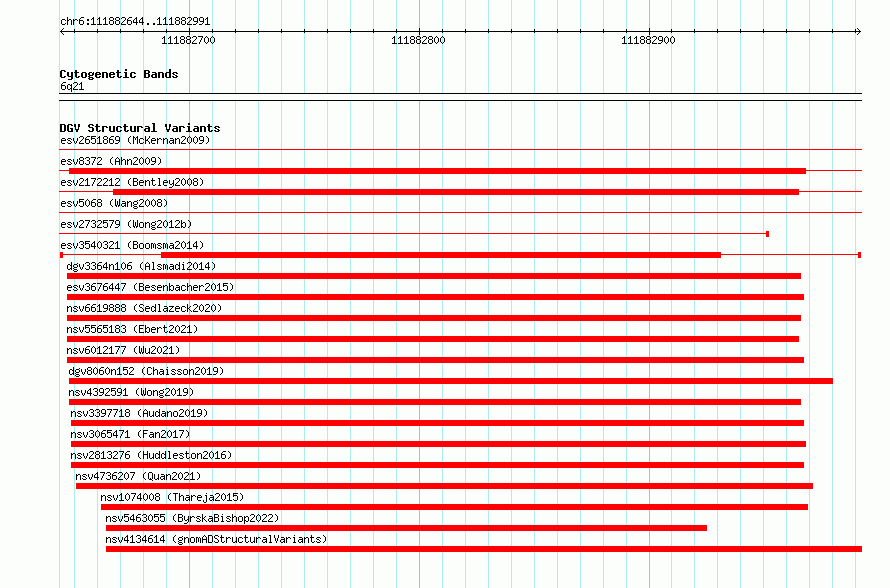This screenshot has height=588, width=890.
Task: Click the red bar of dgv3364n106
Action: click(x=434, y=276)
